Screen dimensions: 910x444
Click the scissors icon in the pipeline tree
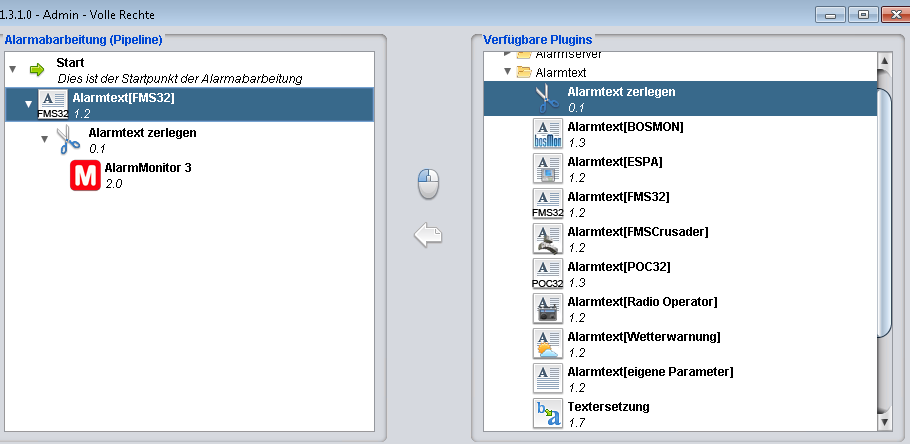[69, 140]
